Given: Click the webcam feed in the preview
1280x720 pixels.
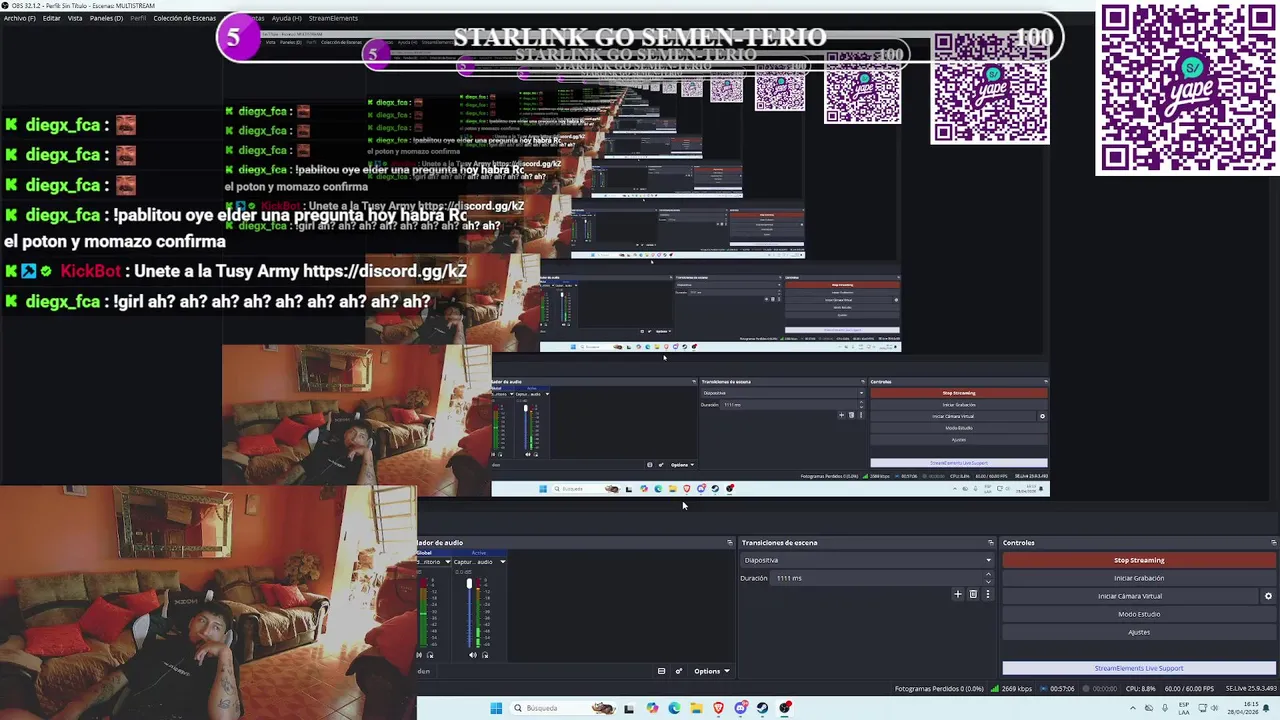Looking at the screenshot, I should tap(208, 602).
